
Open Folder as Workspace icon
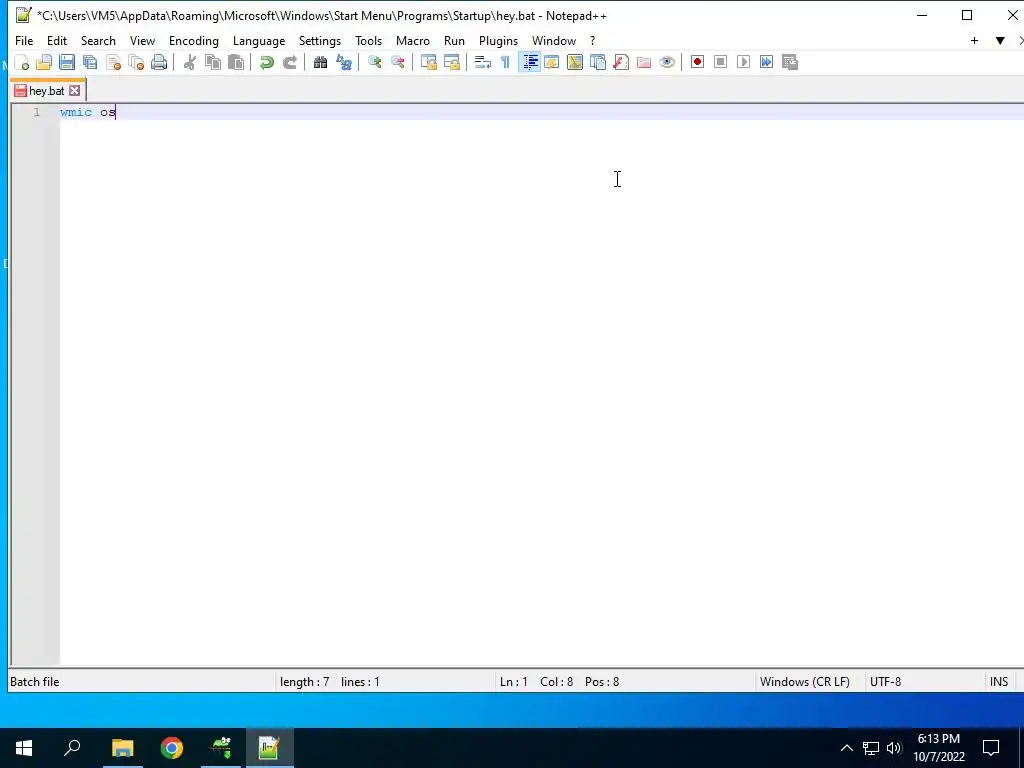644,62
